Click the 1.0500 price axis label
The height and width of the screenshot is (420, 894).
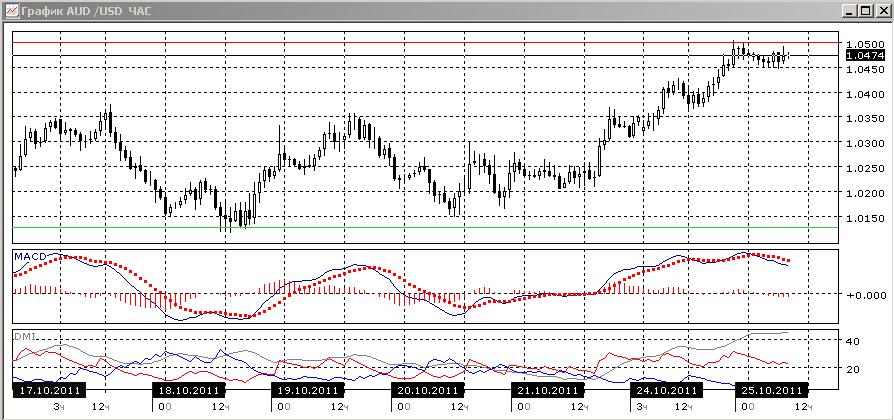865,44
